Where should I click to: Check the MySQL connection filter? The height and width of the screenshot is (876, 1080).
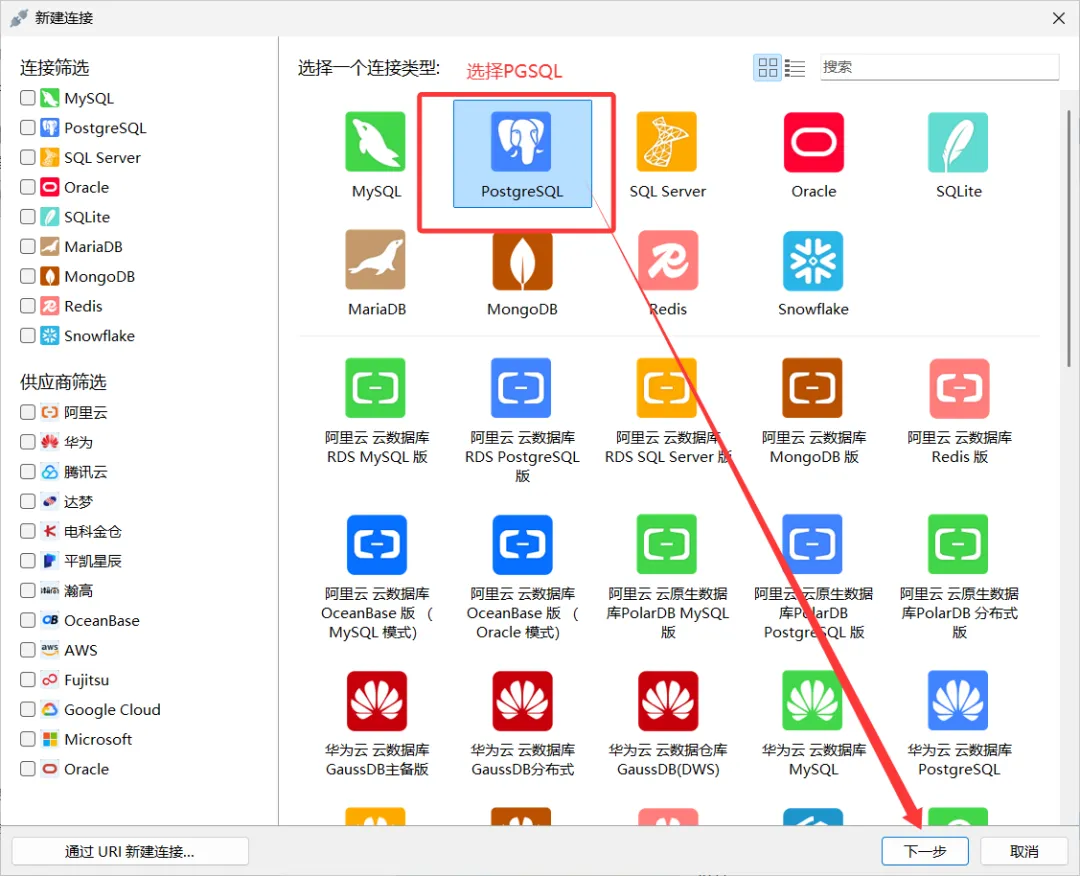click(x=28, y=98)
